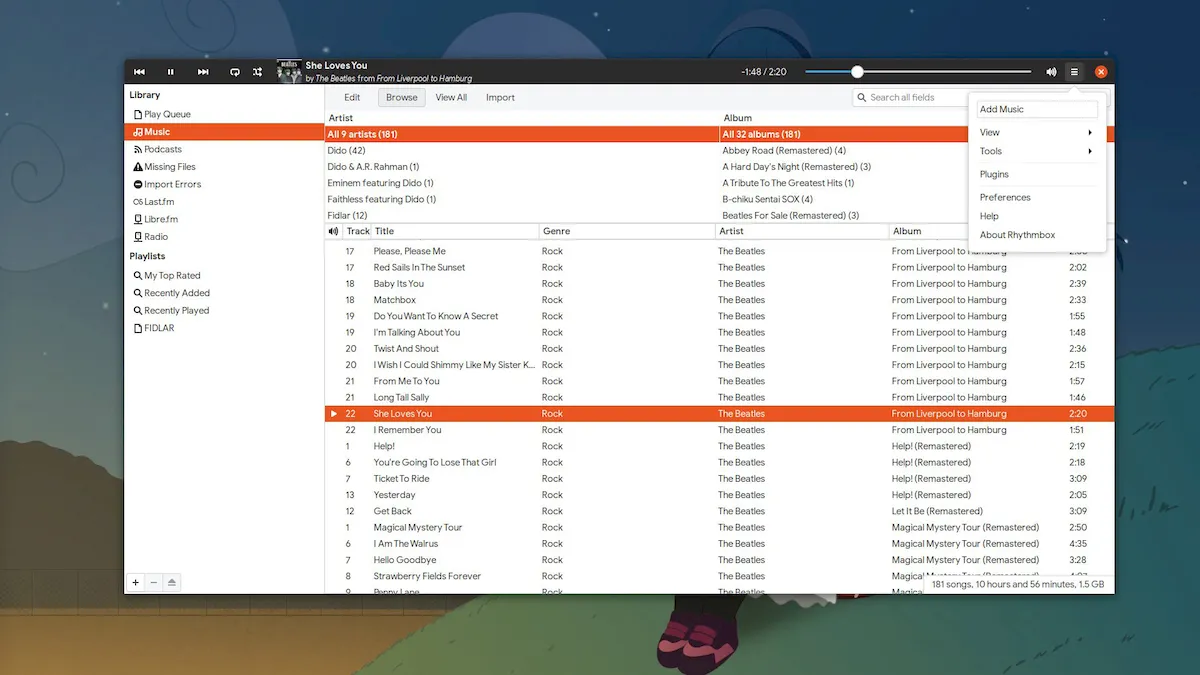Click the Edit toolbar button
Viewport: 1200px width, 675px height.
click(x=352, y=97)
